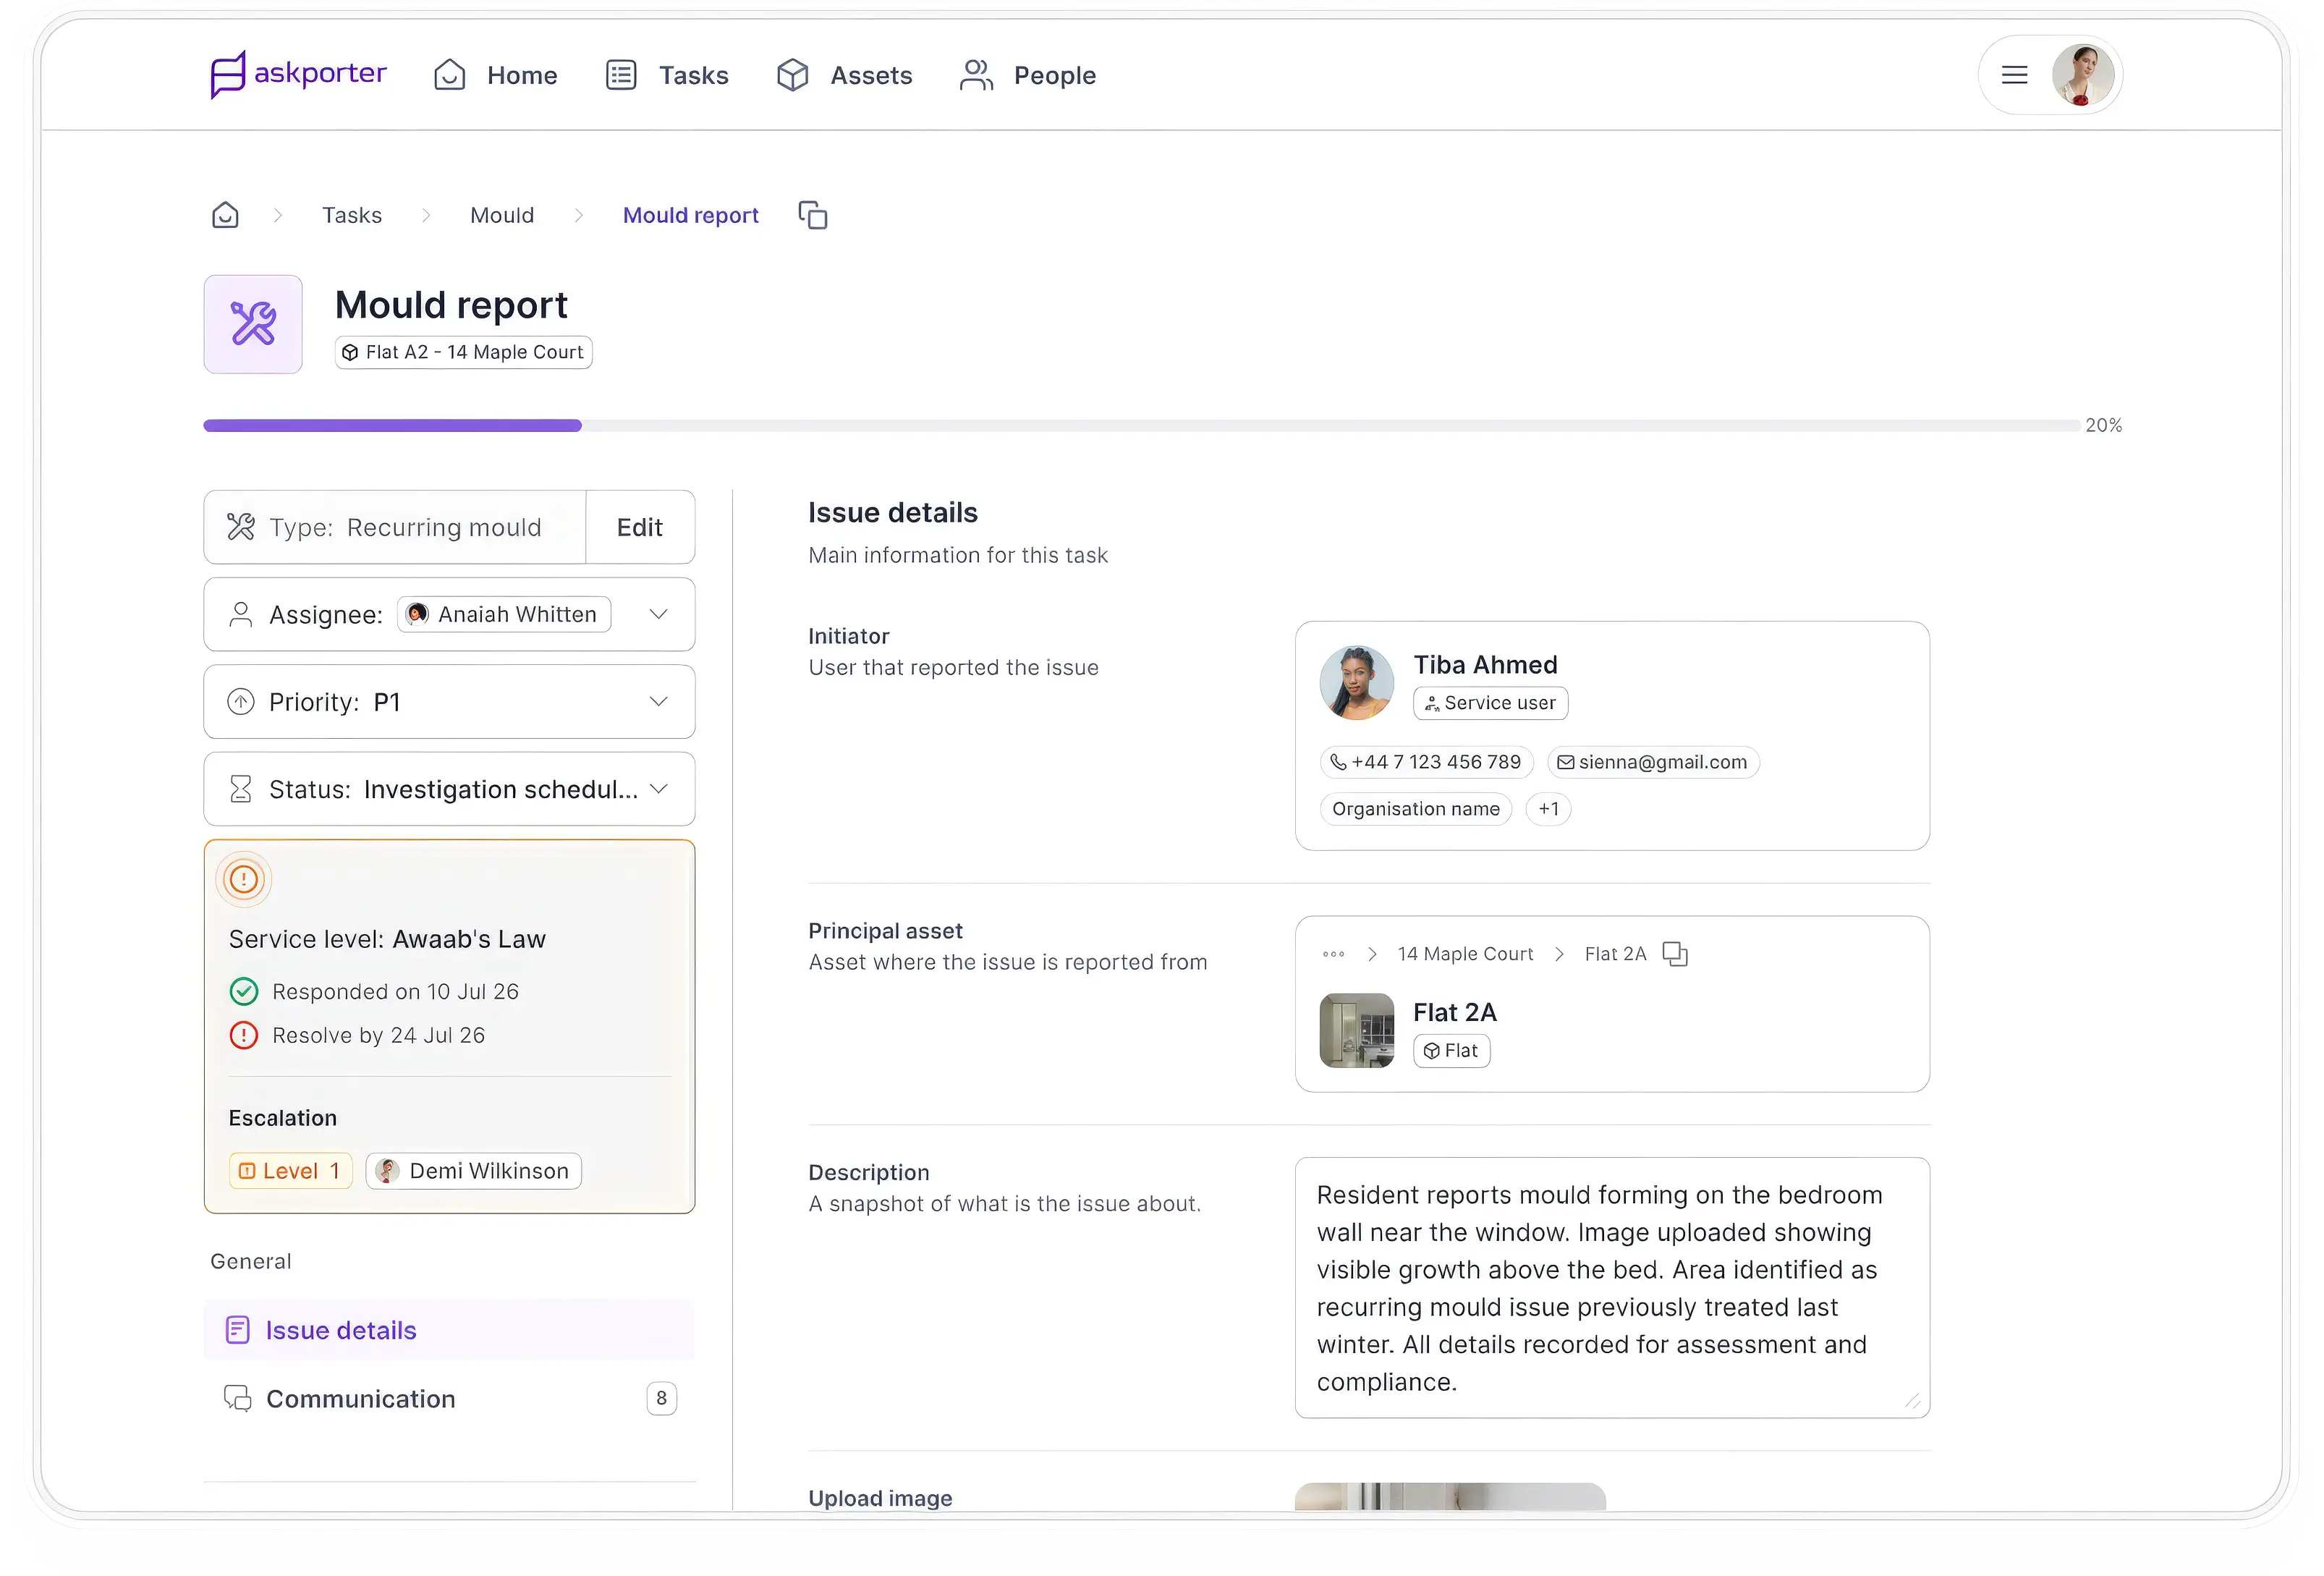Open the Tasks breadcrumb link
The image size is (2324, 1576).
[352, 214]
